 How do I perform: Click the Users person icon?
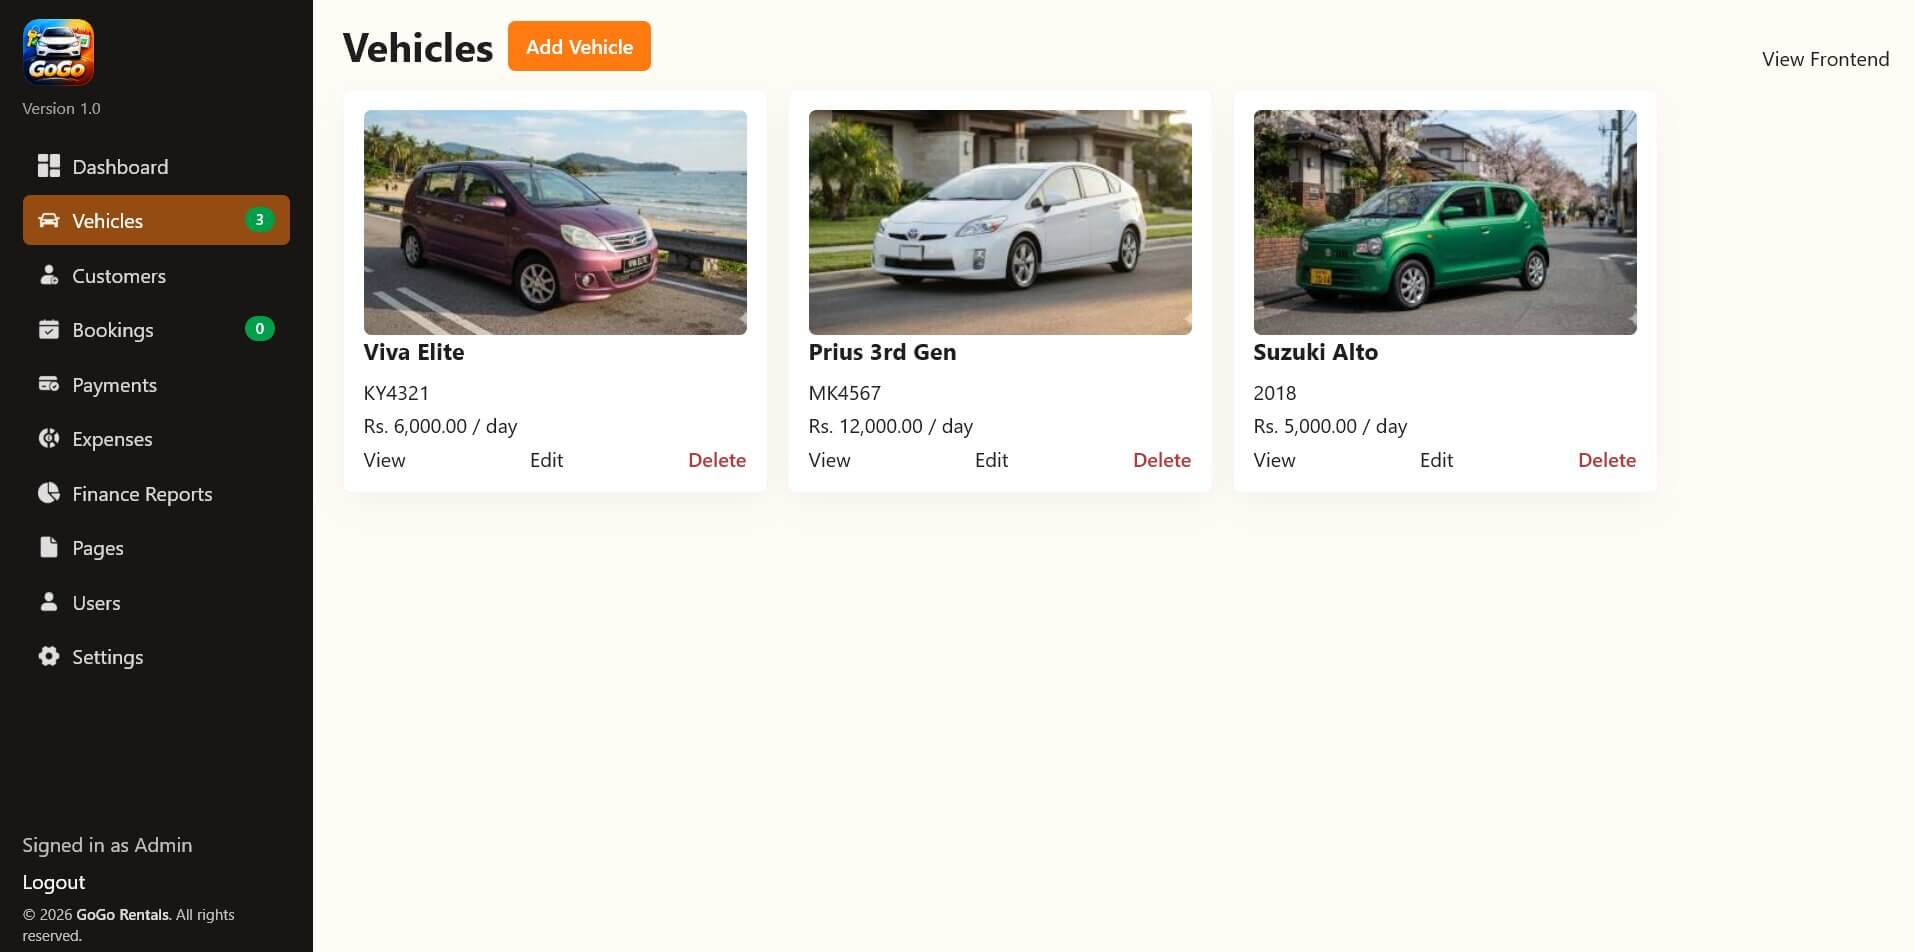48,602
